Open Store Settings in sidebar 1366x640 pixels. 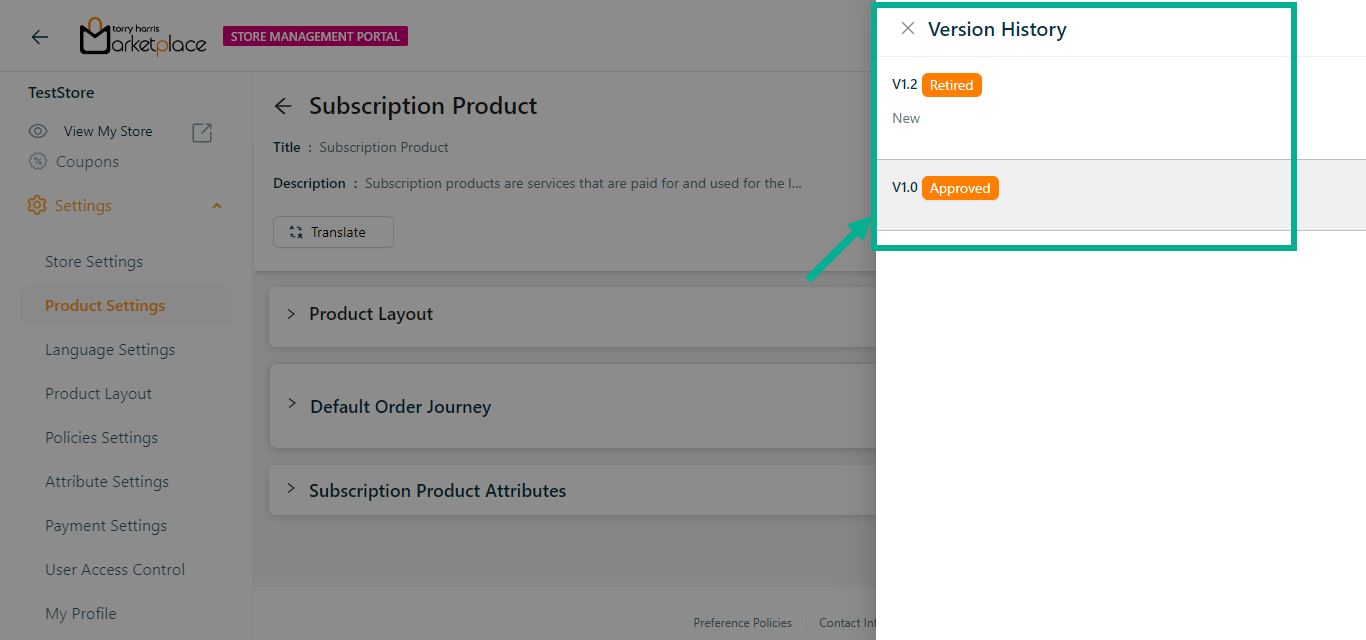click(x=94, y=262)
